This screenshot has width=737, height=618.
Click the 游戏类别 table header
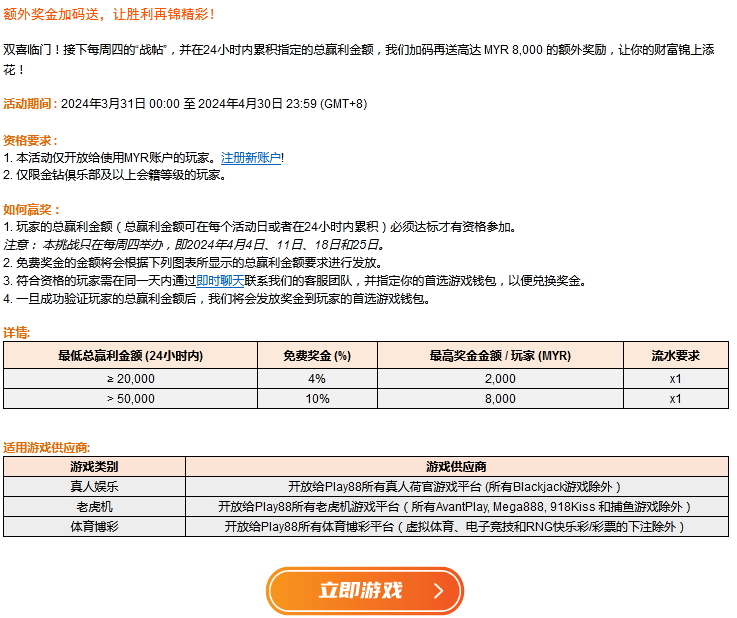pyautogui.click(x=94, y=466)
